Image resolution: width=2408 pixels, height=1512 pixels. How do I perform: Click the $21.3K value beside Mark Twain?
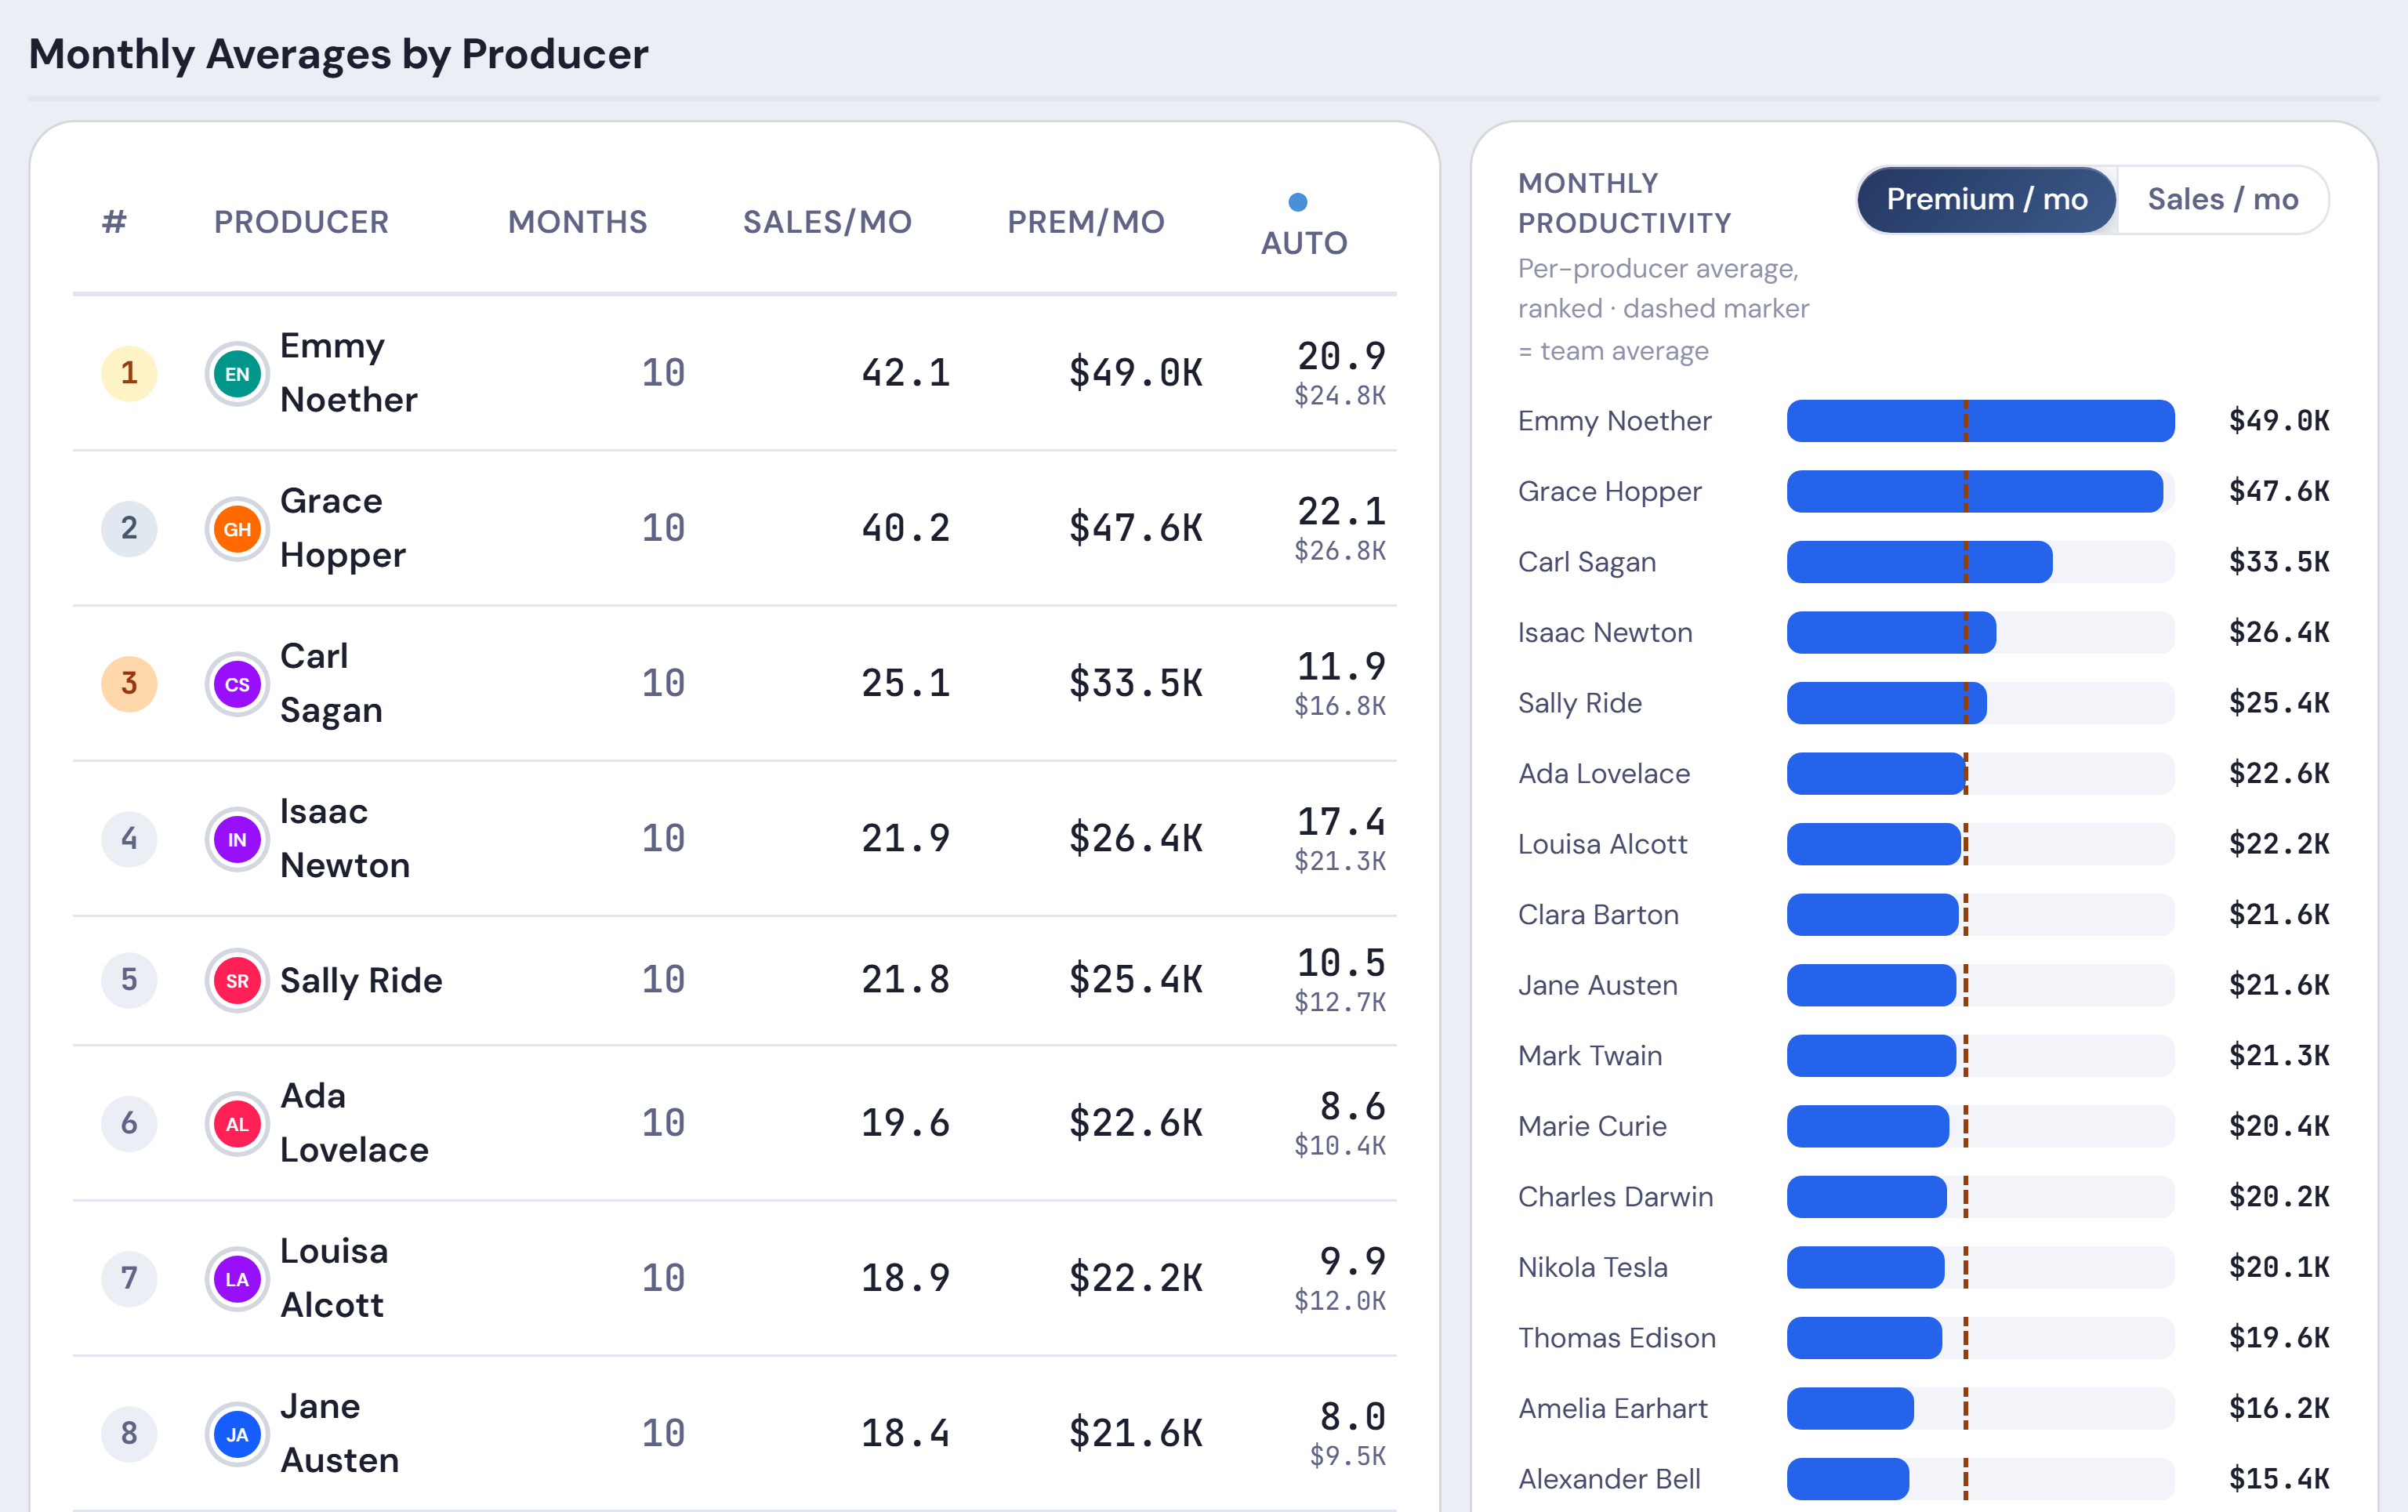pyautogui.click(x=2279, y=1056)
